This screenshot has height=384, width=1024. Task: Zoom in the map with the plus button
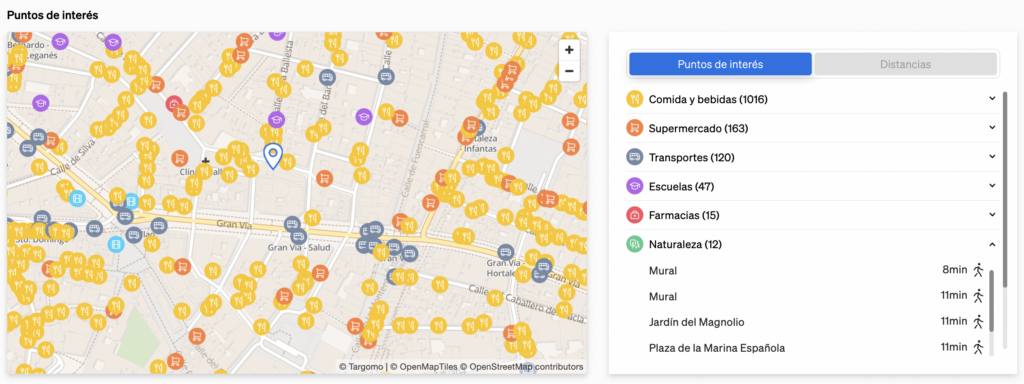tap(569, 50)
